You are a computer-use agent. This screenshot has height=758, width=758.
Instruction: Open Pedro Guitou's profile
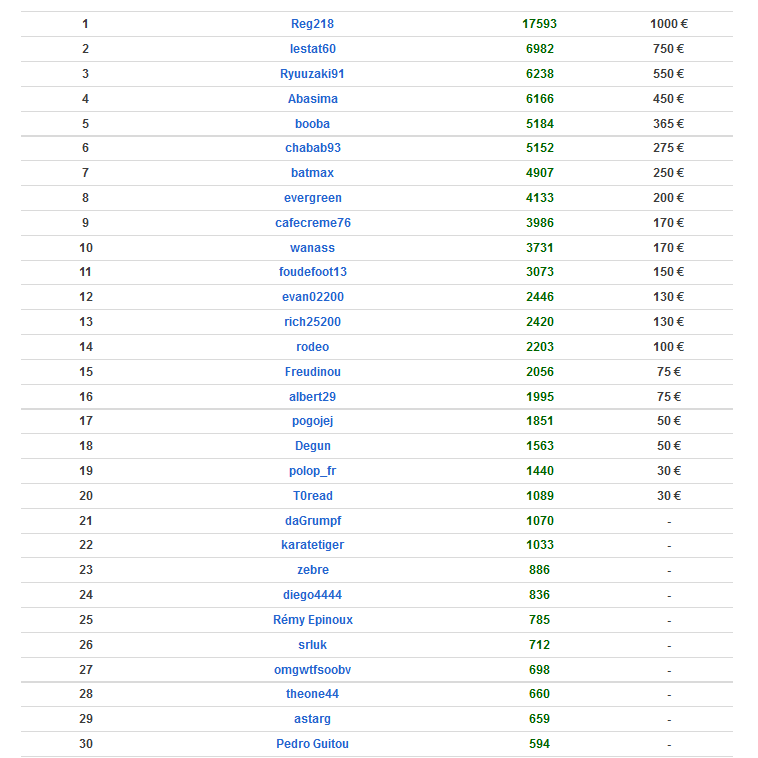312,744
